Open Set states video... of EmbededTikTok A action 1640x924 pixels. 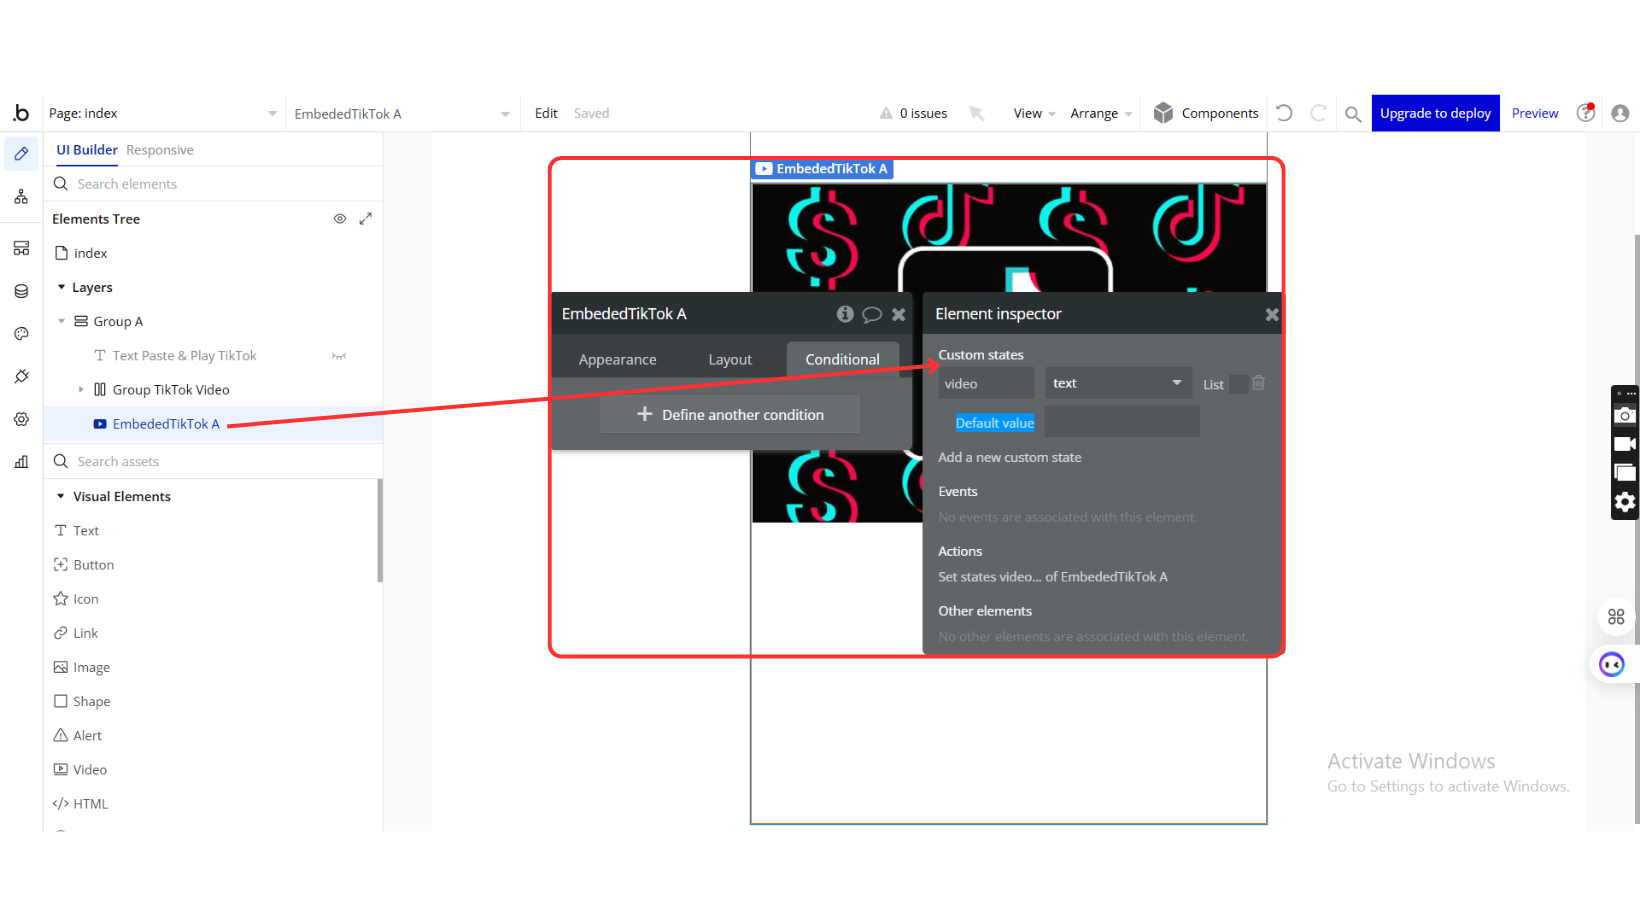pyautogui.click(x=1053, y=577)
